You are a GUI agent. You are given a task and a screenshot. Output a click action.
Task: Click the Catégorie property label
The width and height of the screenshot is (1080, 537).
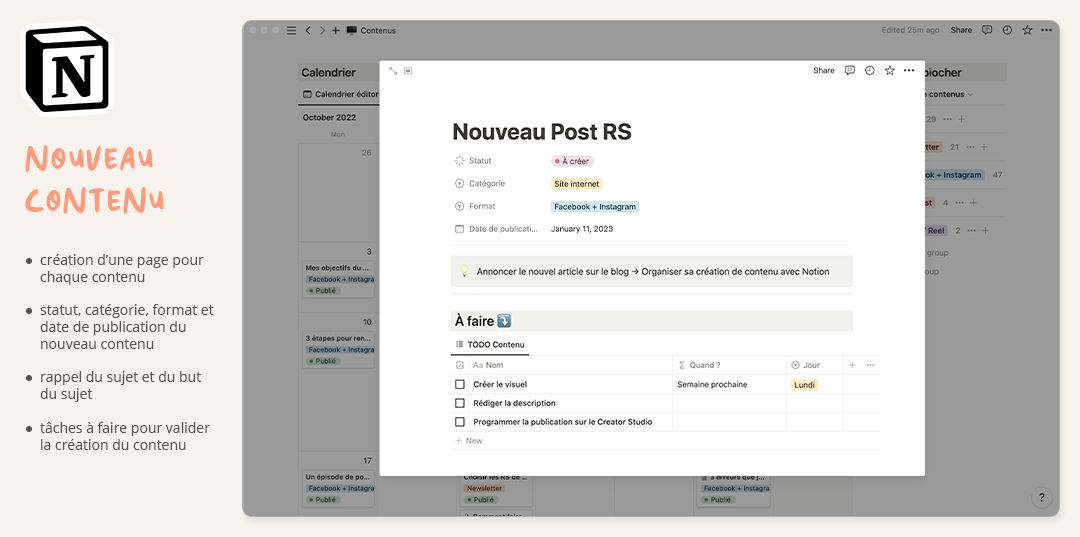click(x=487, y=183)
